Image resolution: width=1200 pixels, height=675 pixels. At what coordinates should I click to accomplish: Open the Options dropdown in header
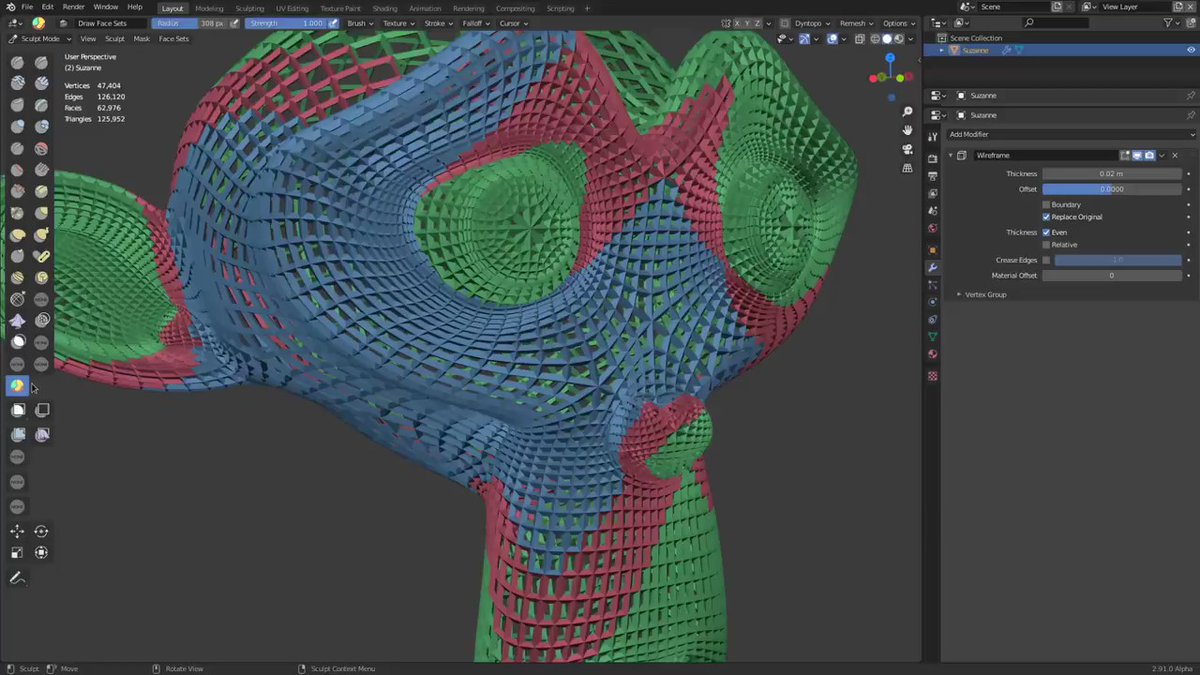(x=898, y=23)
